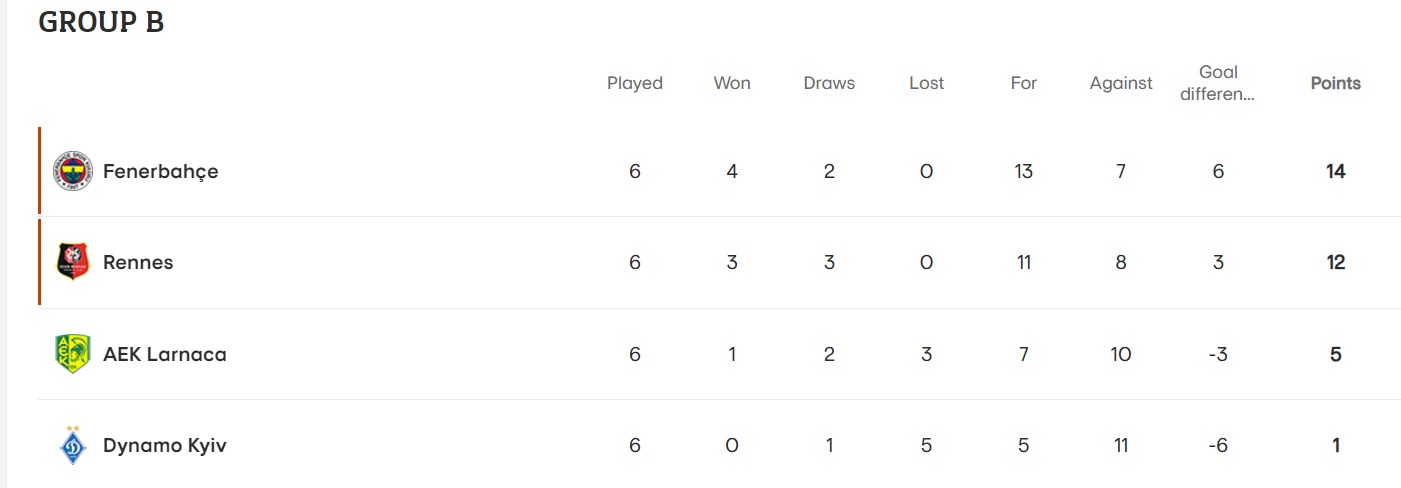Click the AEK Larnaca club crest
Screen dimensions: 1401x488
72,355
